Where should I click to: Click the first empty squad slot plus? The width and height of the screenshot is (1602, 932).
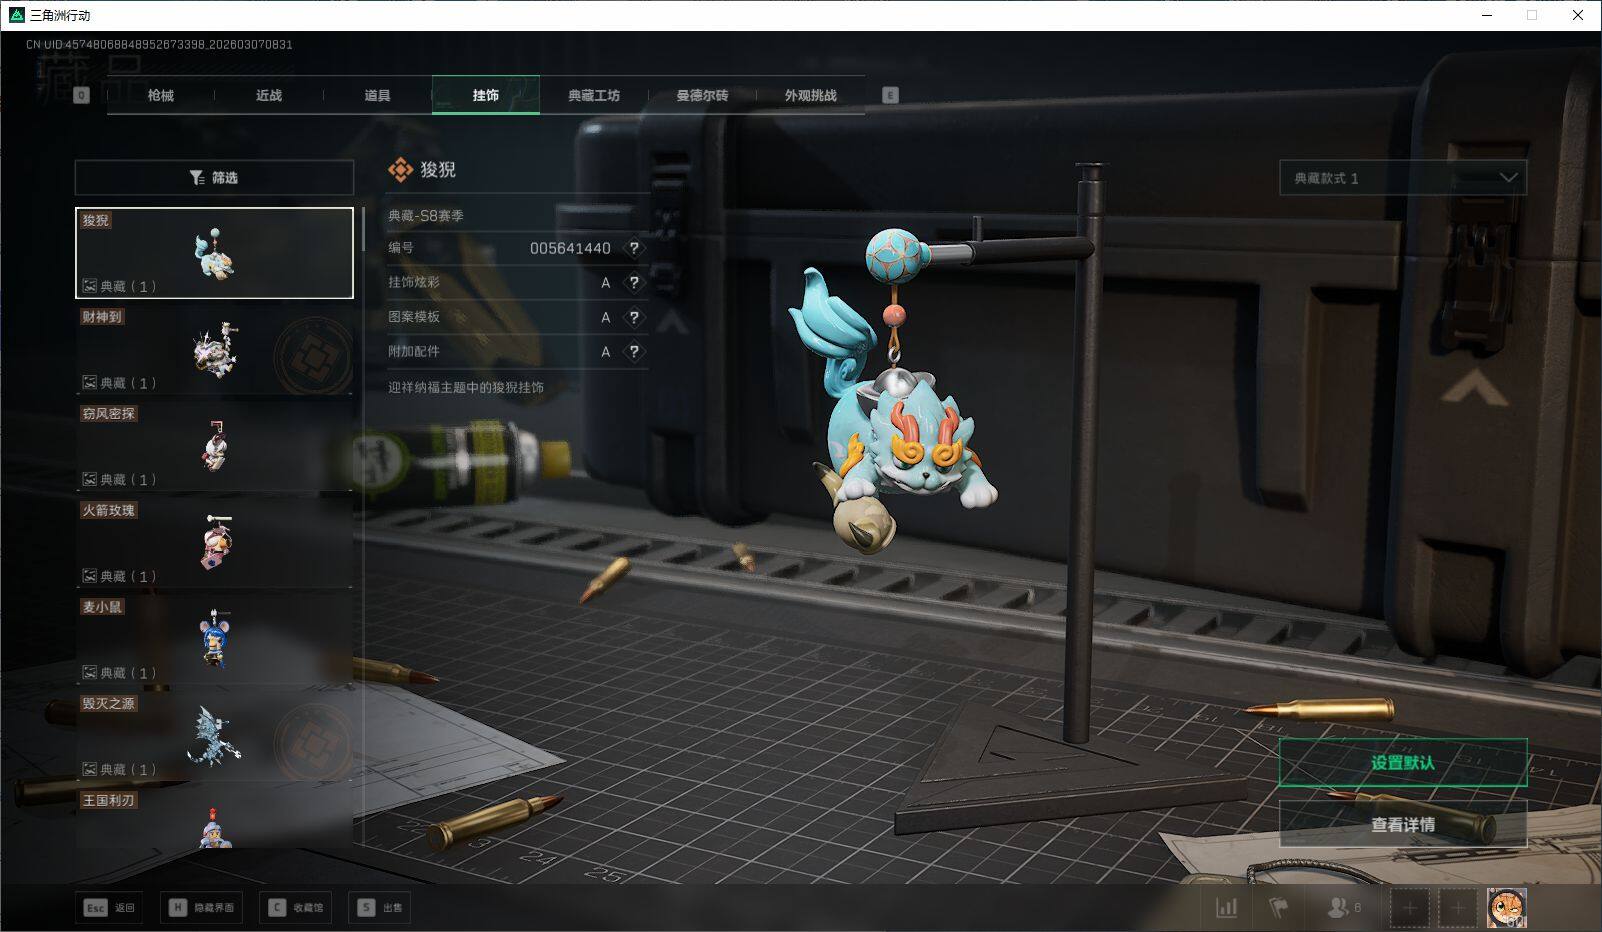[x=1409, y=908]
